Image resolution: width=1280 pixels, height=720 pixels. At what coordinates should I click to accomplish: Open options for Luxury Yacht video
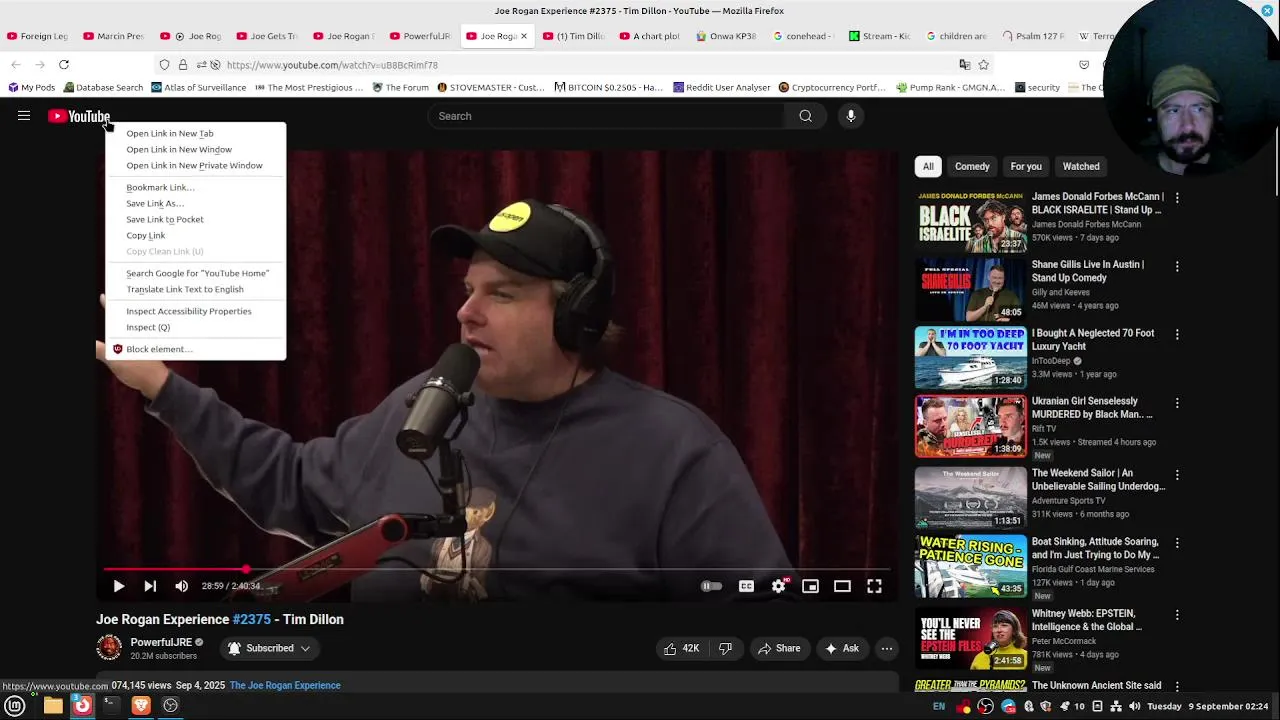[1177, 334]
